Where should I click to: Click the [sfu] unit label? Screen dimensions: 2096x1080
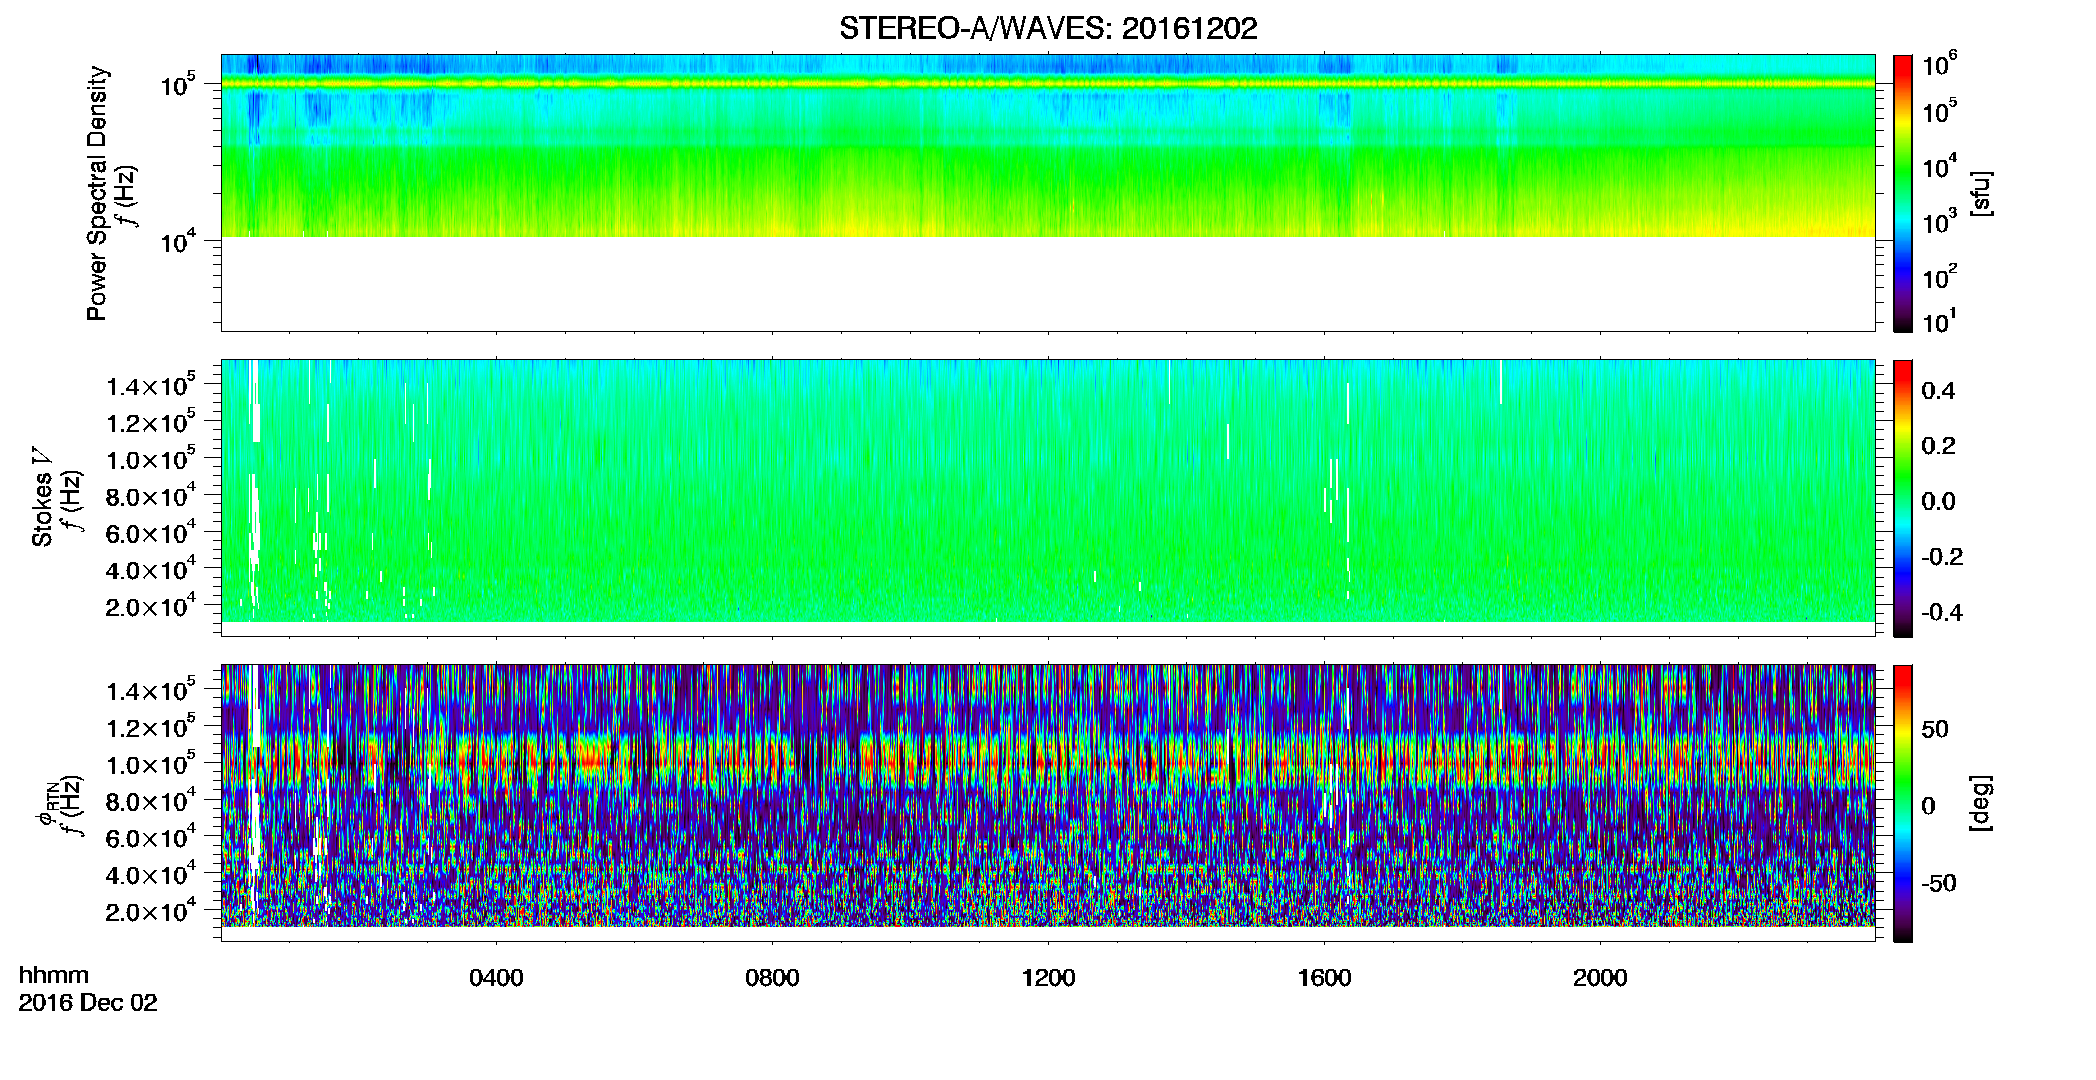[x=1981, y=193]
